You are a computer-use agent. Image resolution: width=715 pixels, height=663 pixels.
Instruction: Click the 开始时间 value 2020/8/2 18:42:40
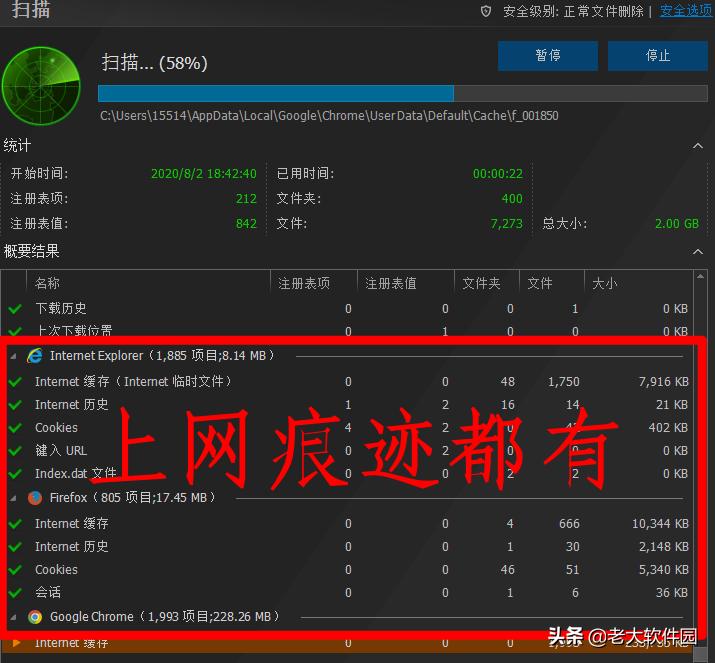(203, 174)
